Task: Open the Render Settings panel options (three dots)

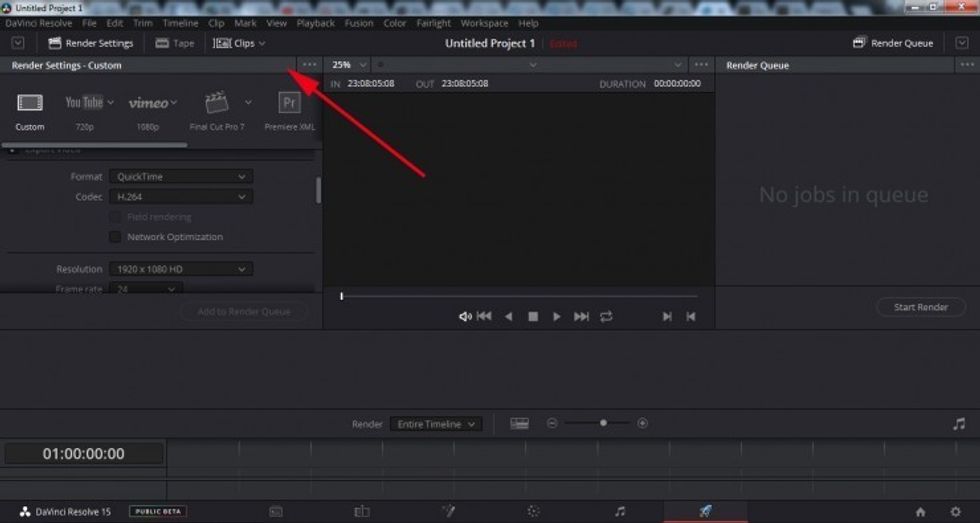Action: coord(309,64)
